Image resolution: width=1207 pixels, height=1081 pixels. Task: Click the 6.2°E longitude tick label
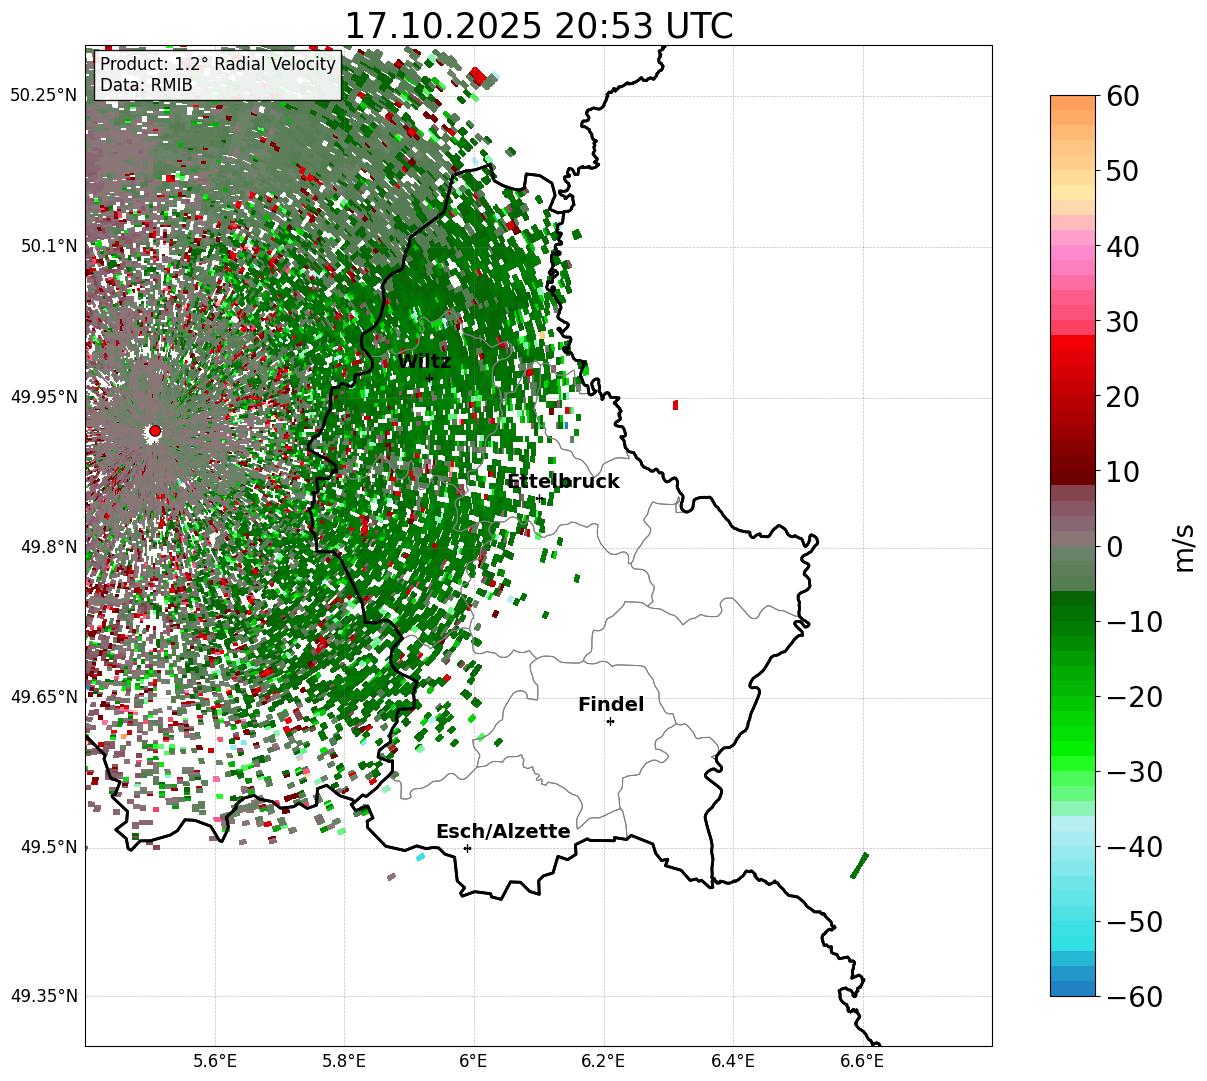(x=603, y=1061)
